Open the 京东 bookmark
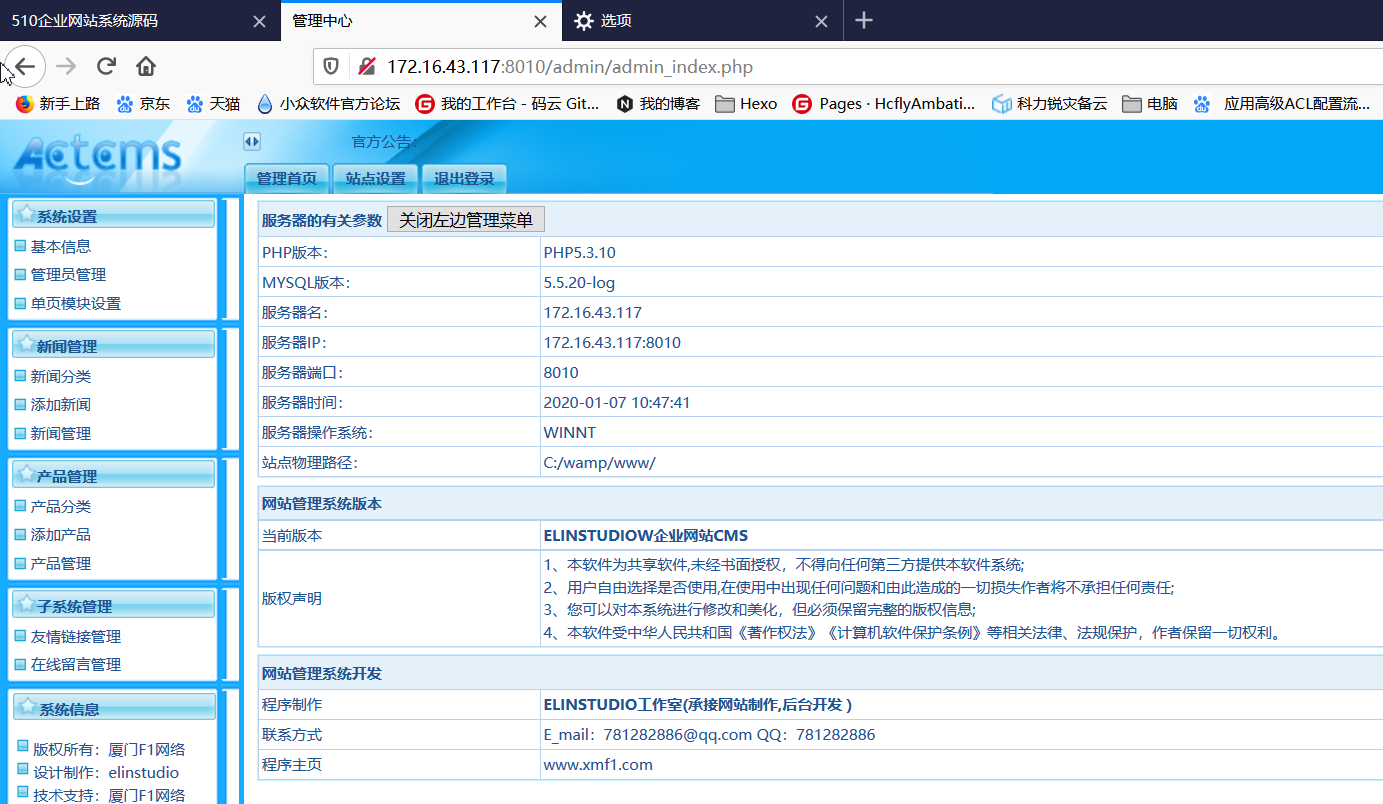 point(143,103)
